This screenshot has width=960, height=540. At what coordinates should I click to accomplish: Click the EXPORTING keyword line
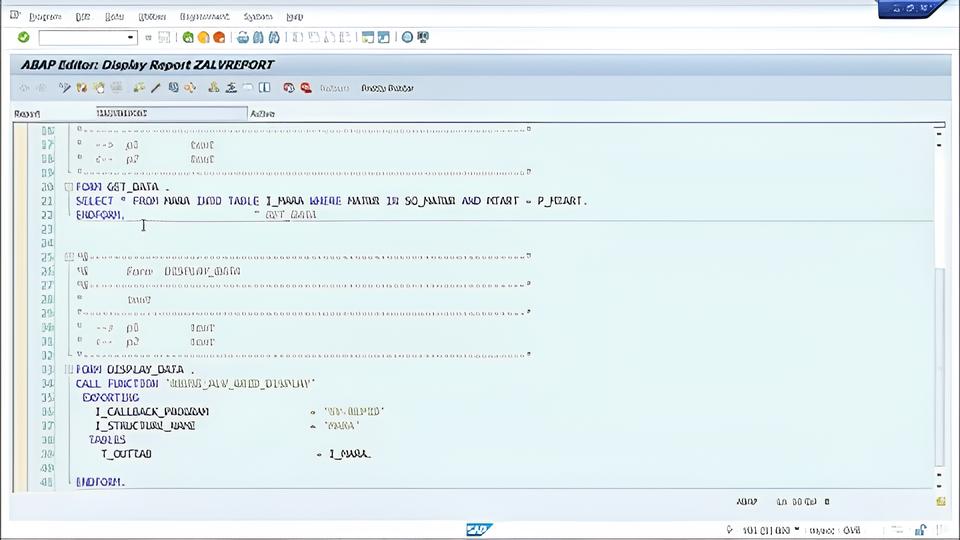[111, 397]
